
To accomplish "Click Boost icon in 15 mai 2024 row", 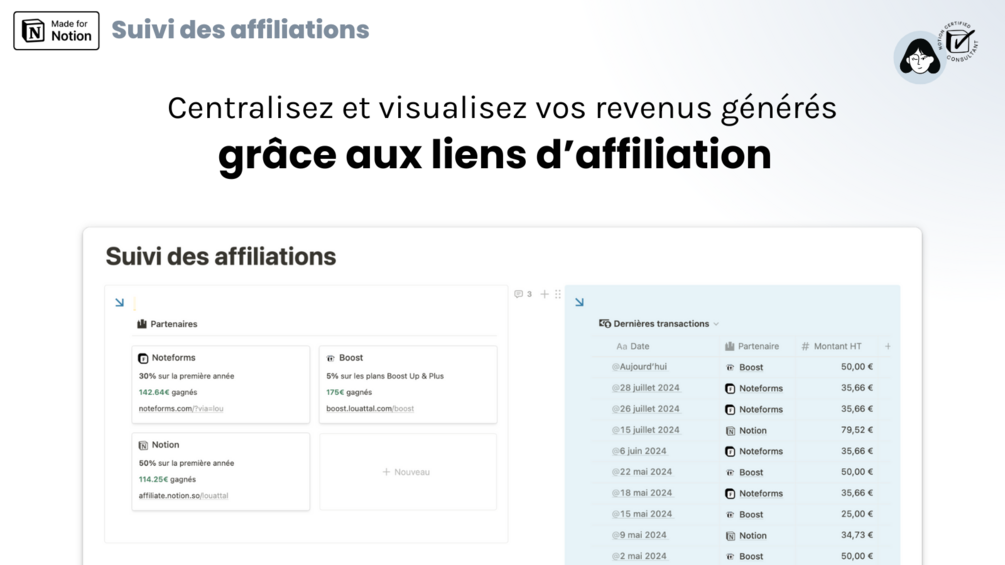I will 729,515.
